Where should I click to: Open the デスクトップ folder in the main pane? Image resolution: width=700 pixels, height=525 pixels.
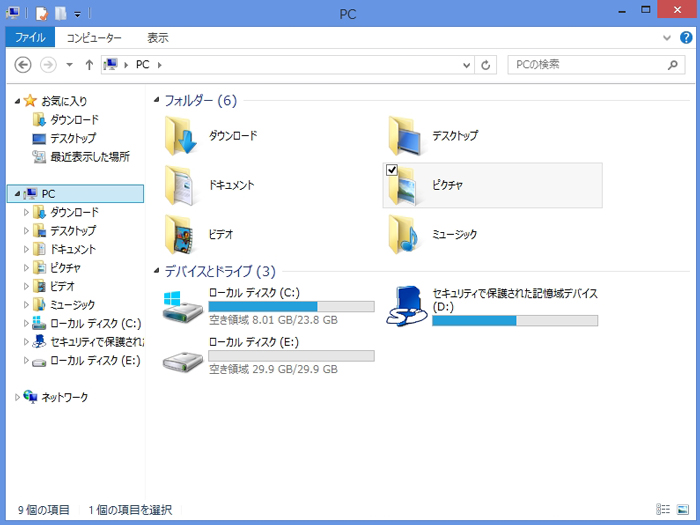coord(433,136)
